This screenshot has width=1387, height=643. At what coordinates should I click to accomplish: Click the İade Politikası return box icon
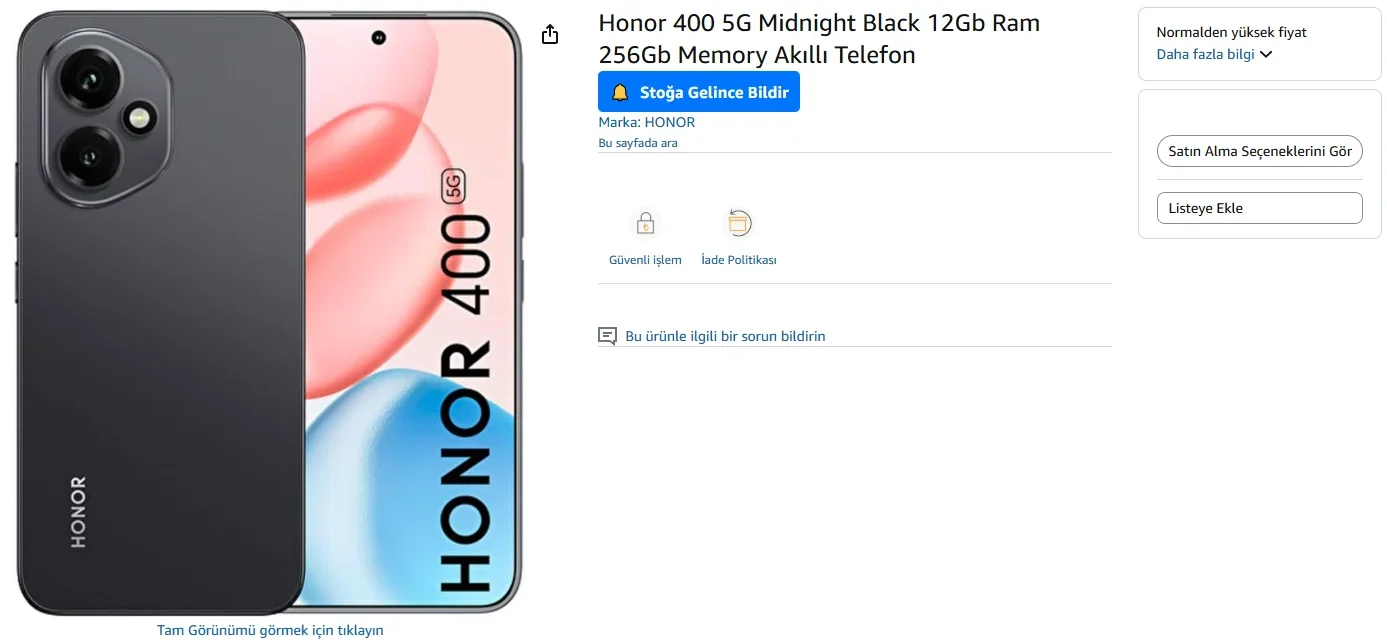[x=739, y=223]
